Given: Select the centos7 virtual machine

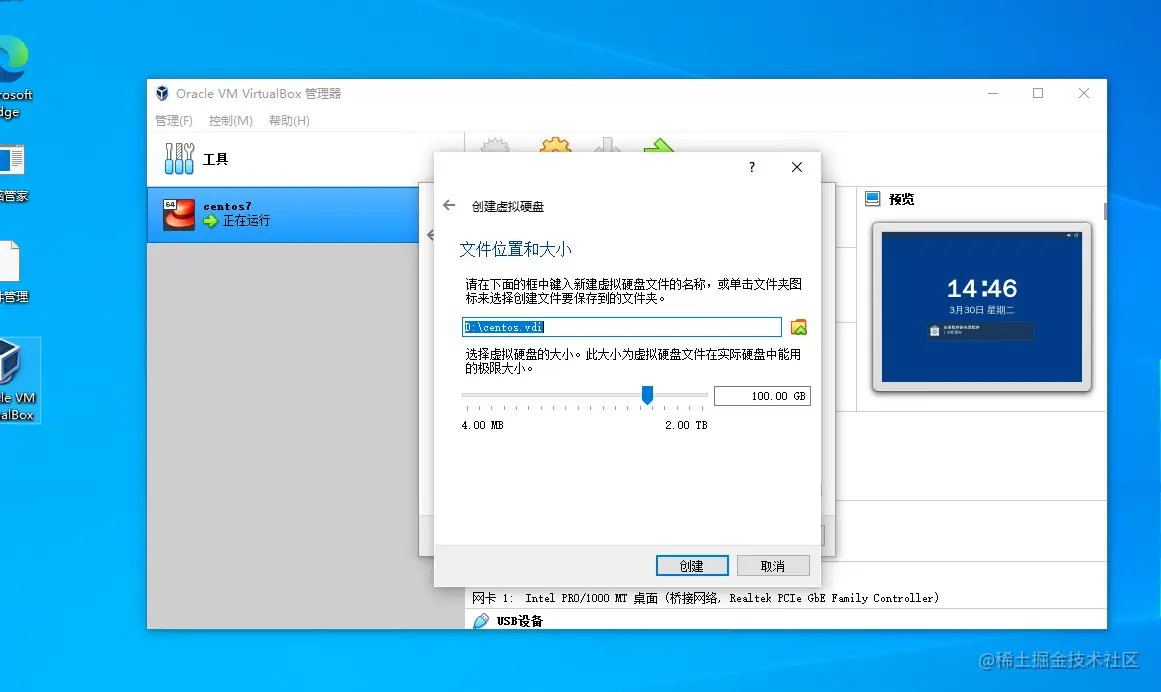Looking at the screenshot, I should [x=283, y=215].
